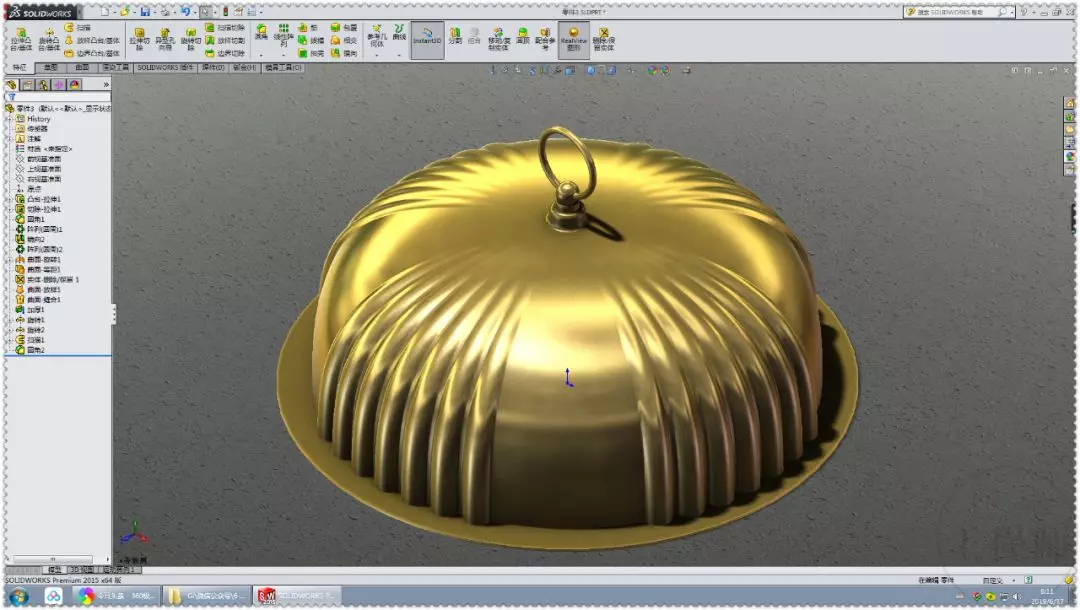The height and width of the screenshot is (610, 1080).
Task: Open the Curves (曲线) tool
Action: pyautogui.click(x=399, y=32)
